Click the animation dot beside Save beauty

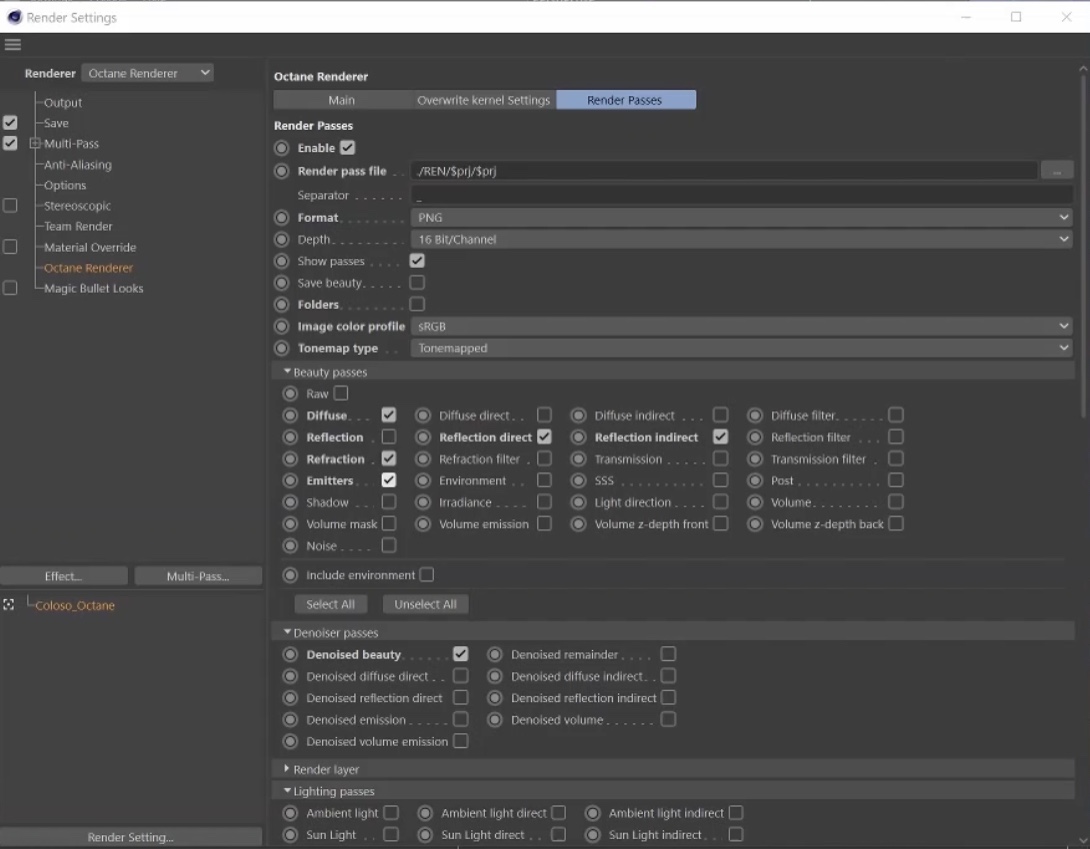282,283
